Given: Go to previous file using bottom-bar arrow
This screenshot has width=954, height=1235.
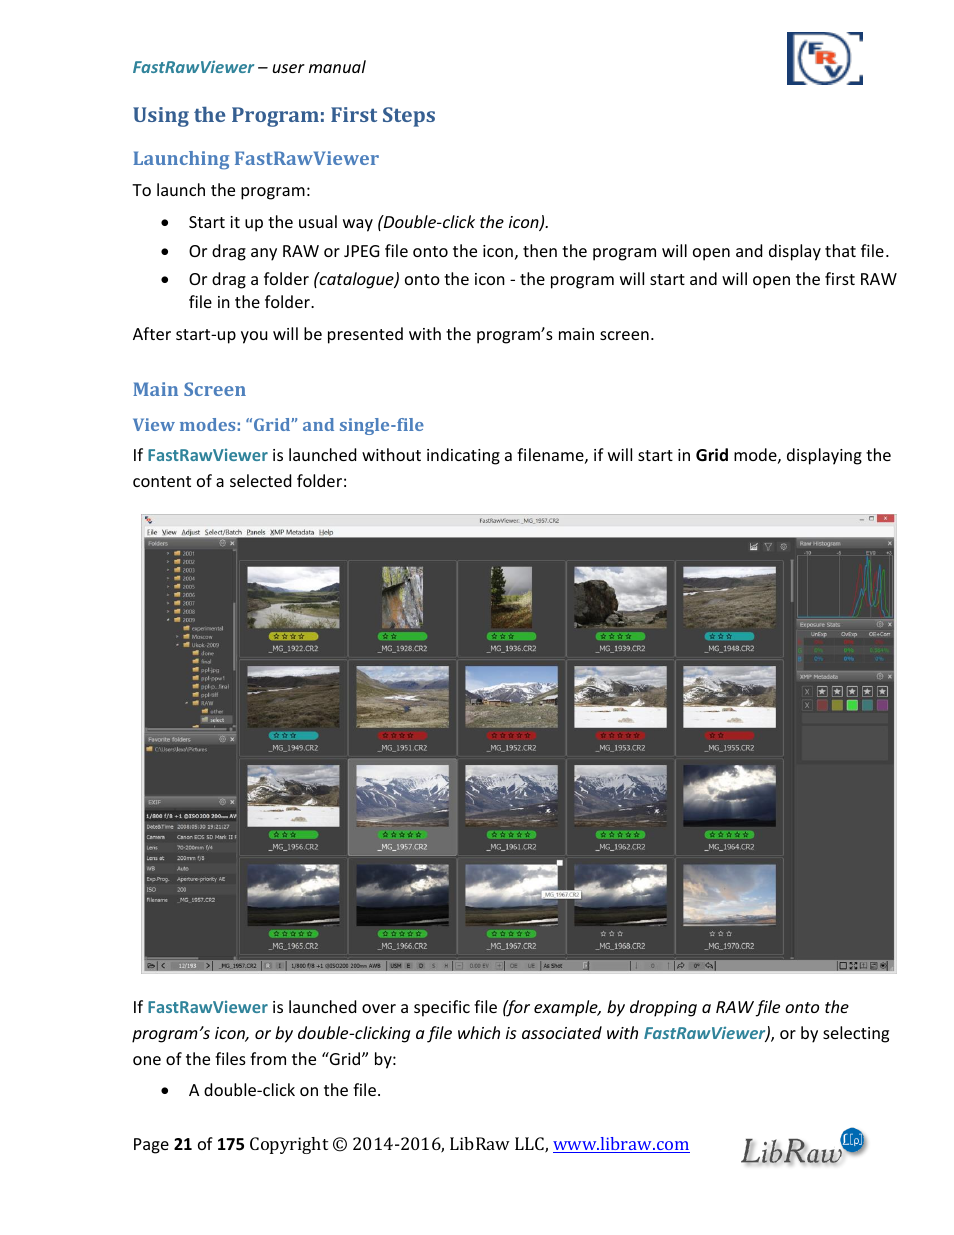Looking at the screenshot, I should coord(163,965).
